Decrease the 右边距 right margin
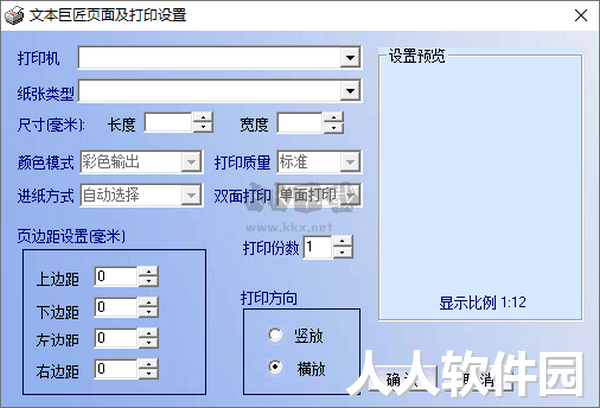This screenshot has height=408, width=600. [148, 374]
